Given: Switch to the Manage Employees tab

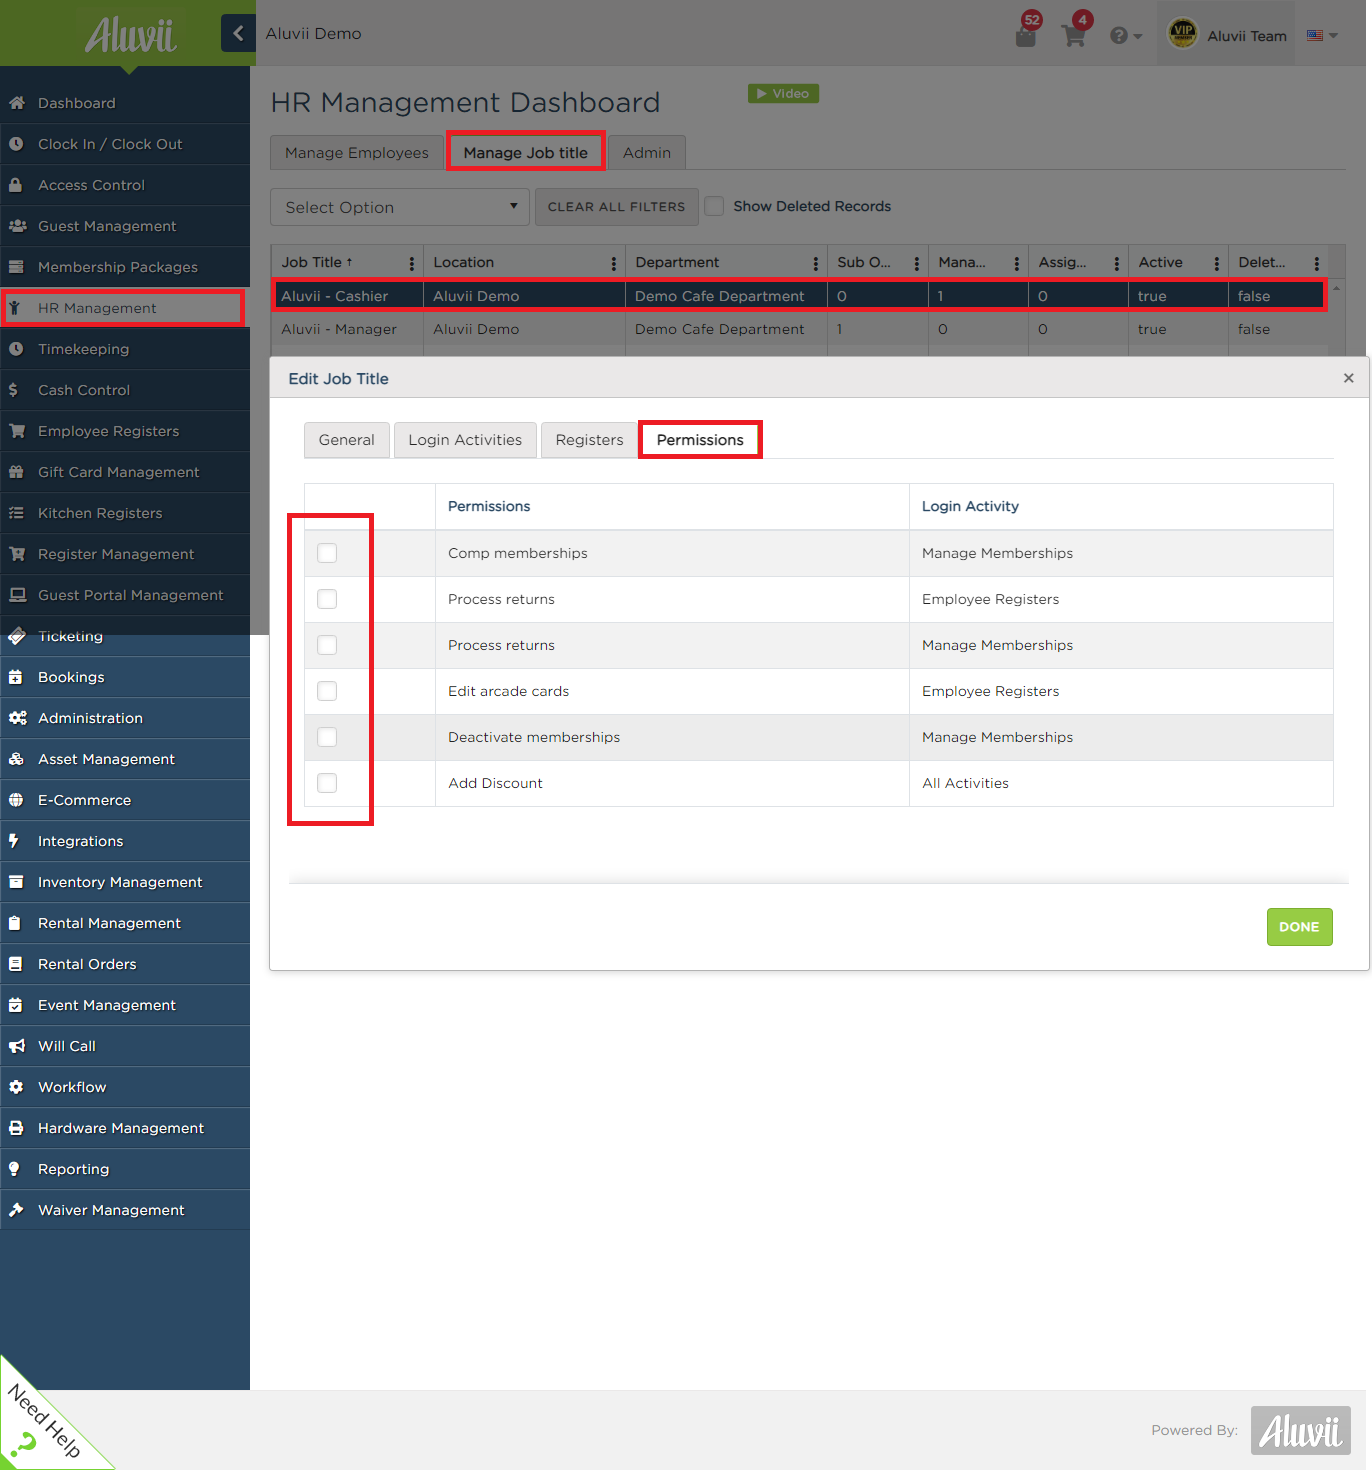Looking at the screenshot, I should coord(357,152).
